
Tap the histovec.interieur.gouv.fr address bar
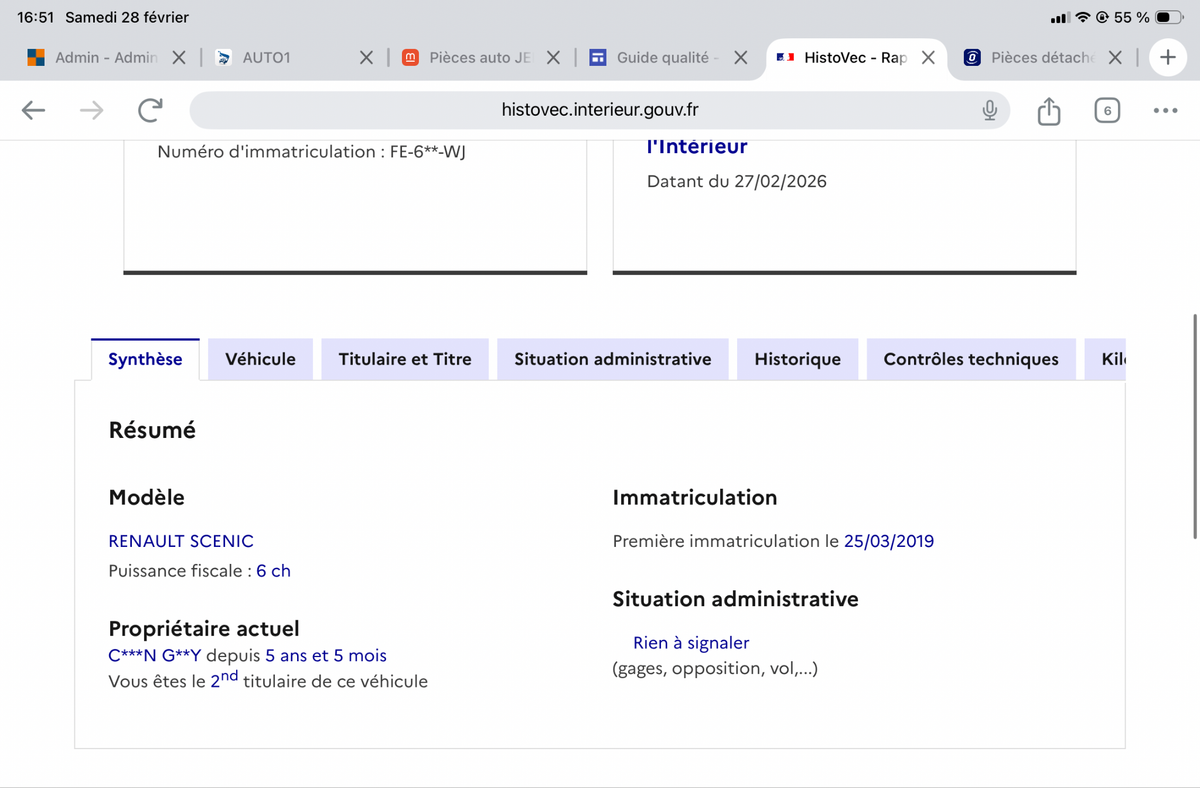coord(598,111)
